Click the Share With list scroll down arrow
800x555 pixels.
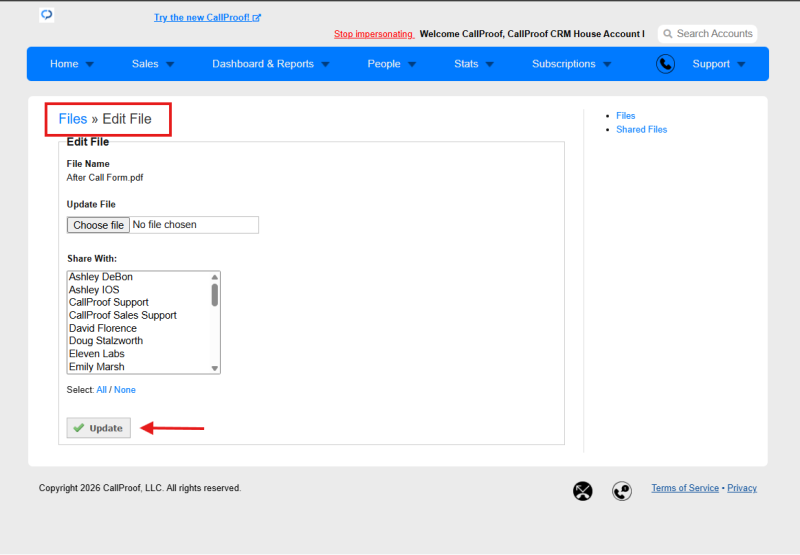(x=215, y=368)
